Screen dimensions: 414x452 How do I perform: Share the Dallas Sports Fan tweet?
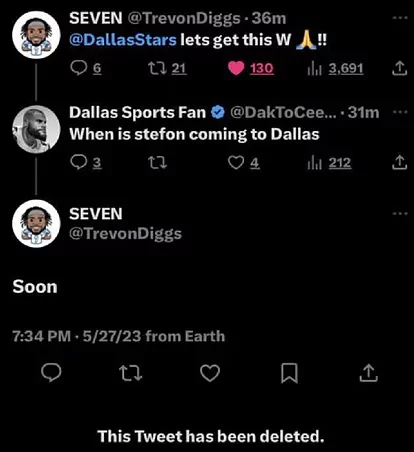(x=399, y=162)
